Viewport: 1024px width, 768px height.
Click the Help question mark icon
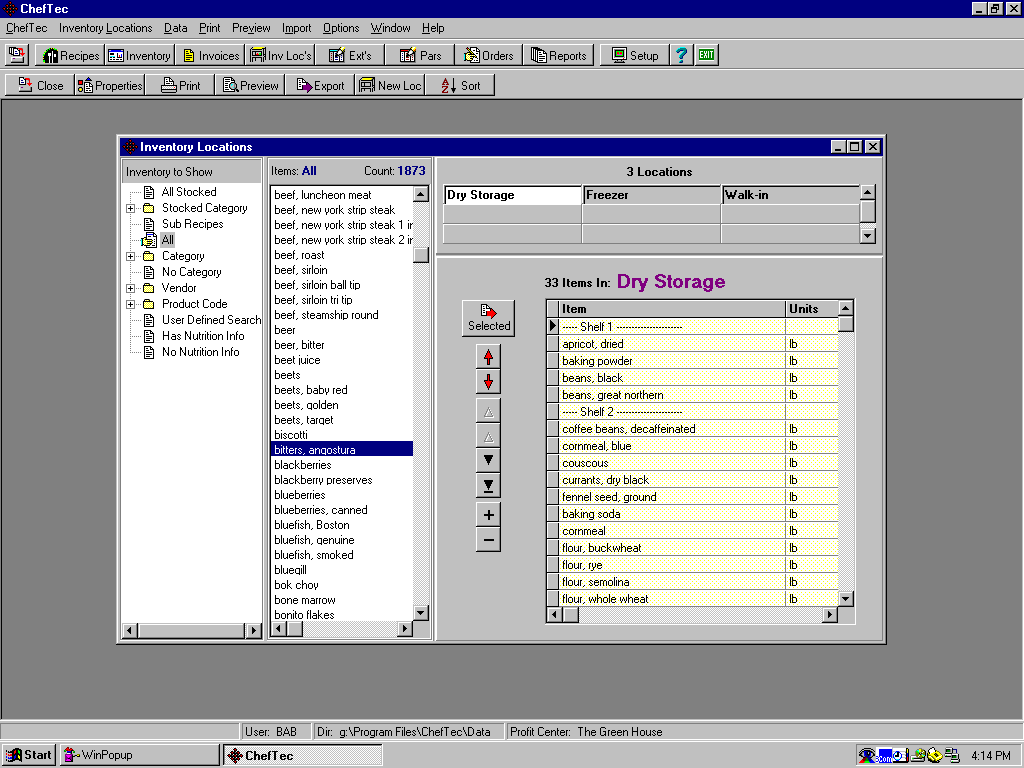pyautogui.click(x=681, y=55)
